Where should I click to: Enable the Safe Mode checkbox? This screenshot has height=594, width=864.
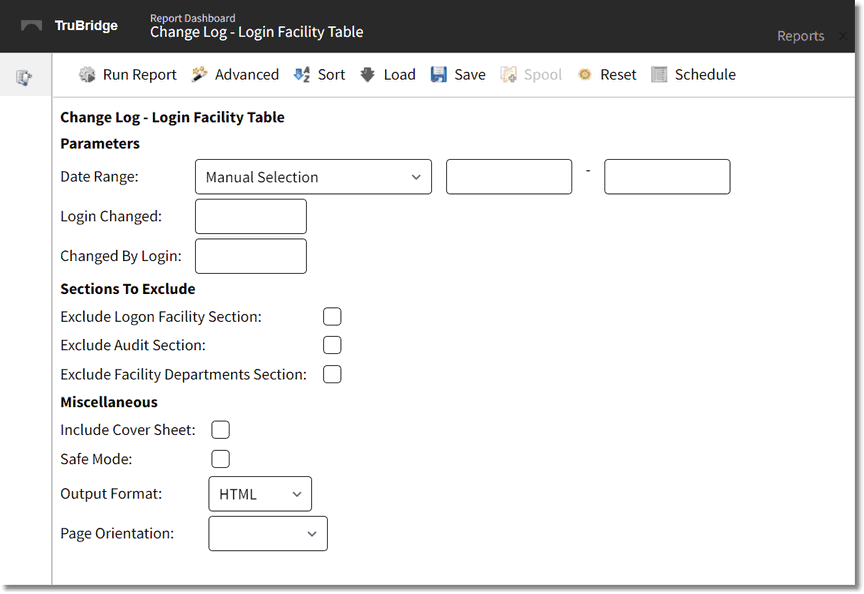coord(220,458)
